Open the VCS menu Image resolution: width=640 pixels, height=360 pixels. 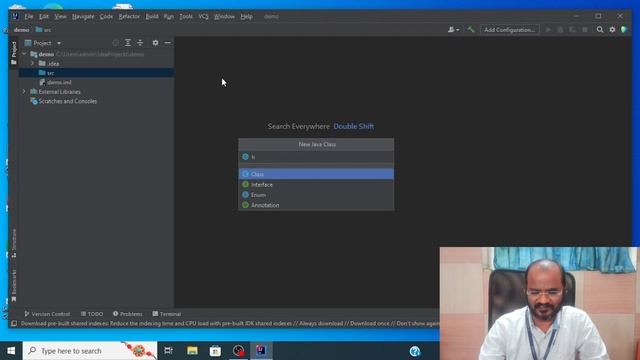203,17
